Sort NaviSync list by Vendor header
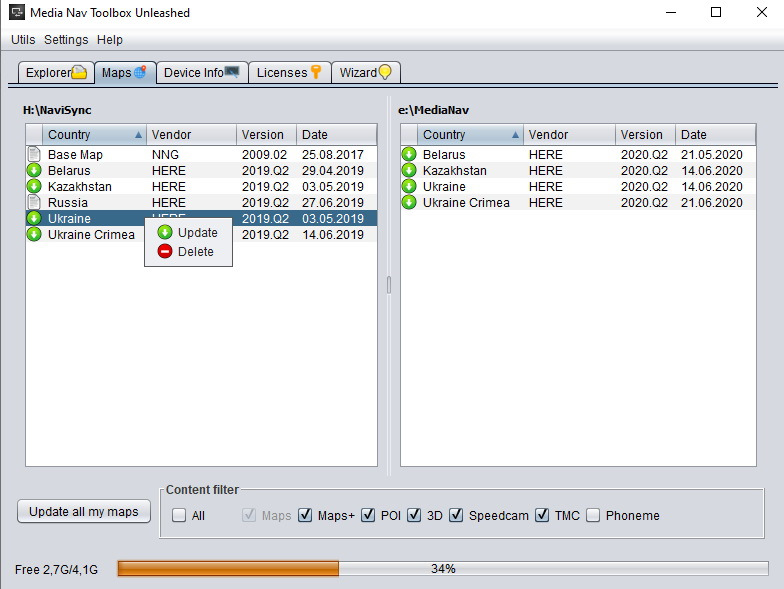The width and height of the screenshot is (784, 589). [192, 134]
